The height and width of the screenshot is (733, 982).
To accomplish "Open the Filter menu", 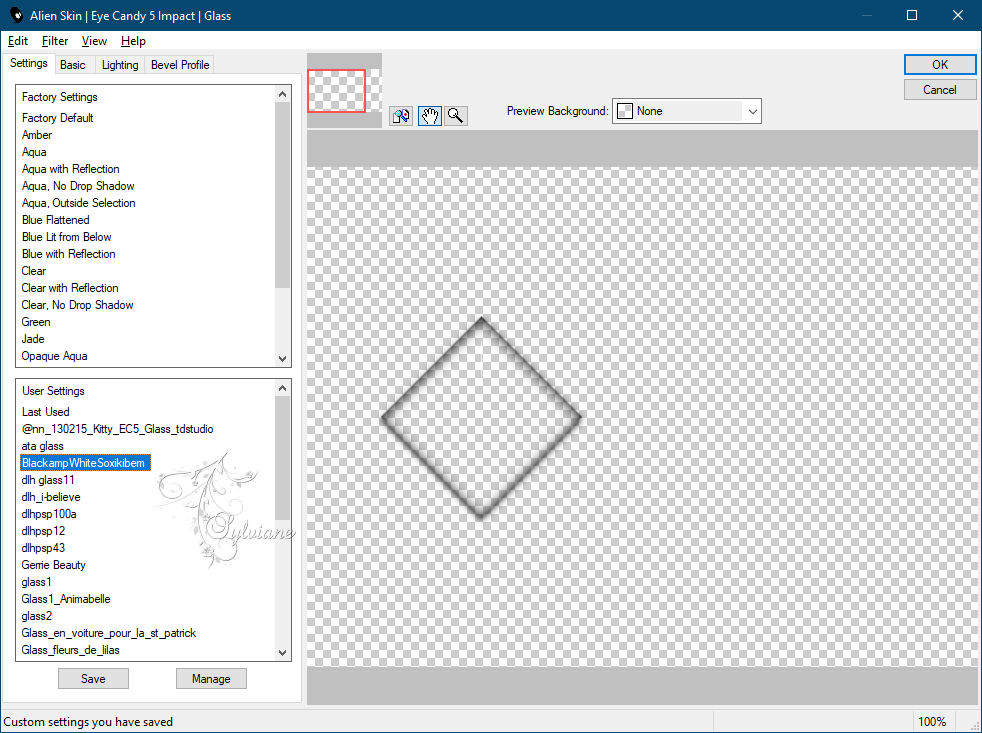I will pos(54,41).
